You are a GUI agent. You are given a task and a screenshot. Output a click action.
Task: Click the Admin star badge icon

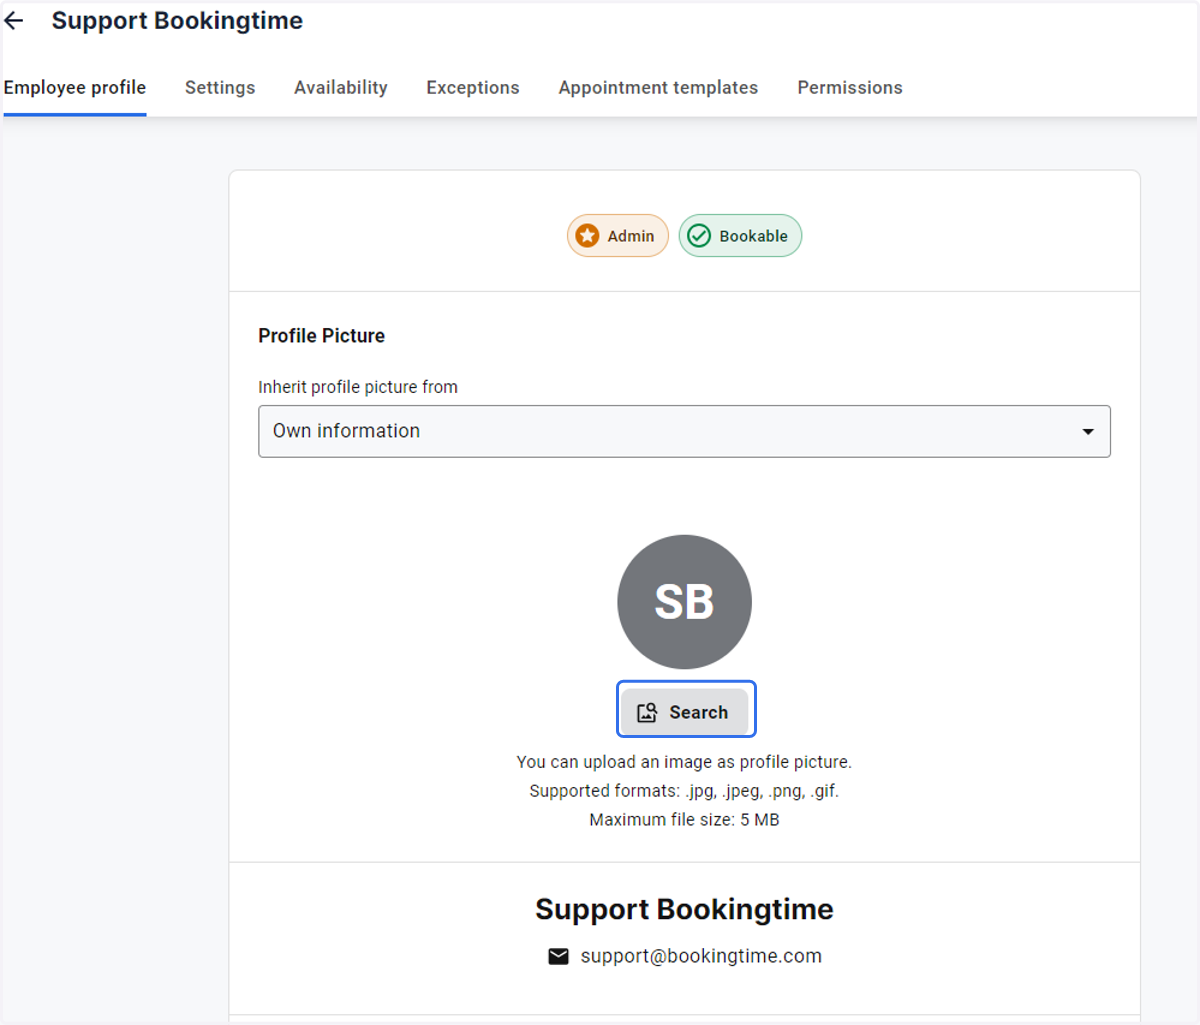click(588, 236)
